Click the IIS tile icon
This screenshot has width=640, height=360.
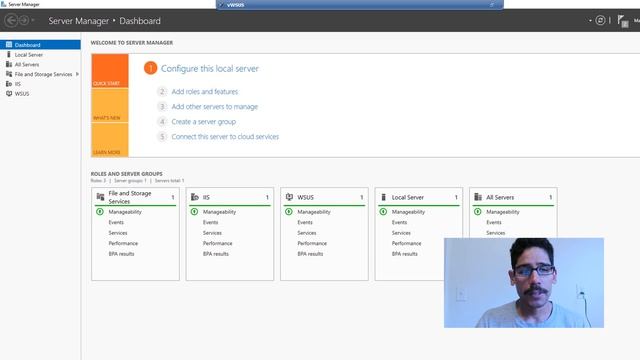click(x=195, y=197)
